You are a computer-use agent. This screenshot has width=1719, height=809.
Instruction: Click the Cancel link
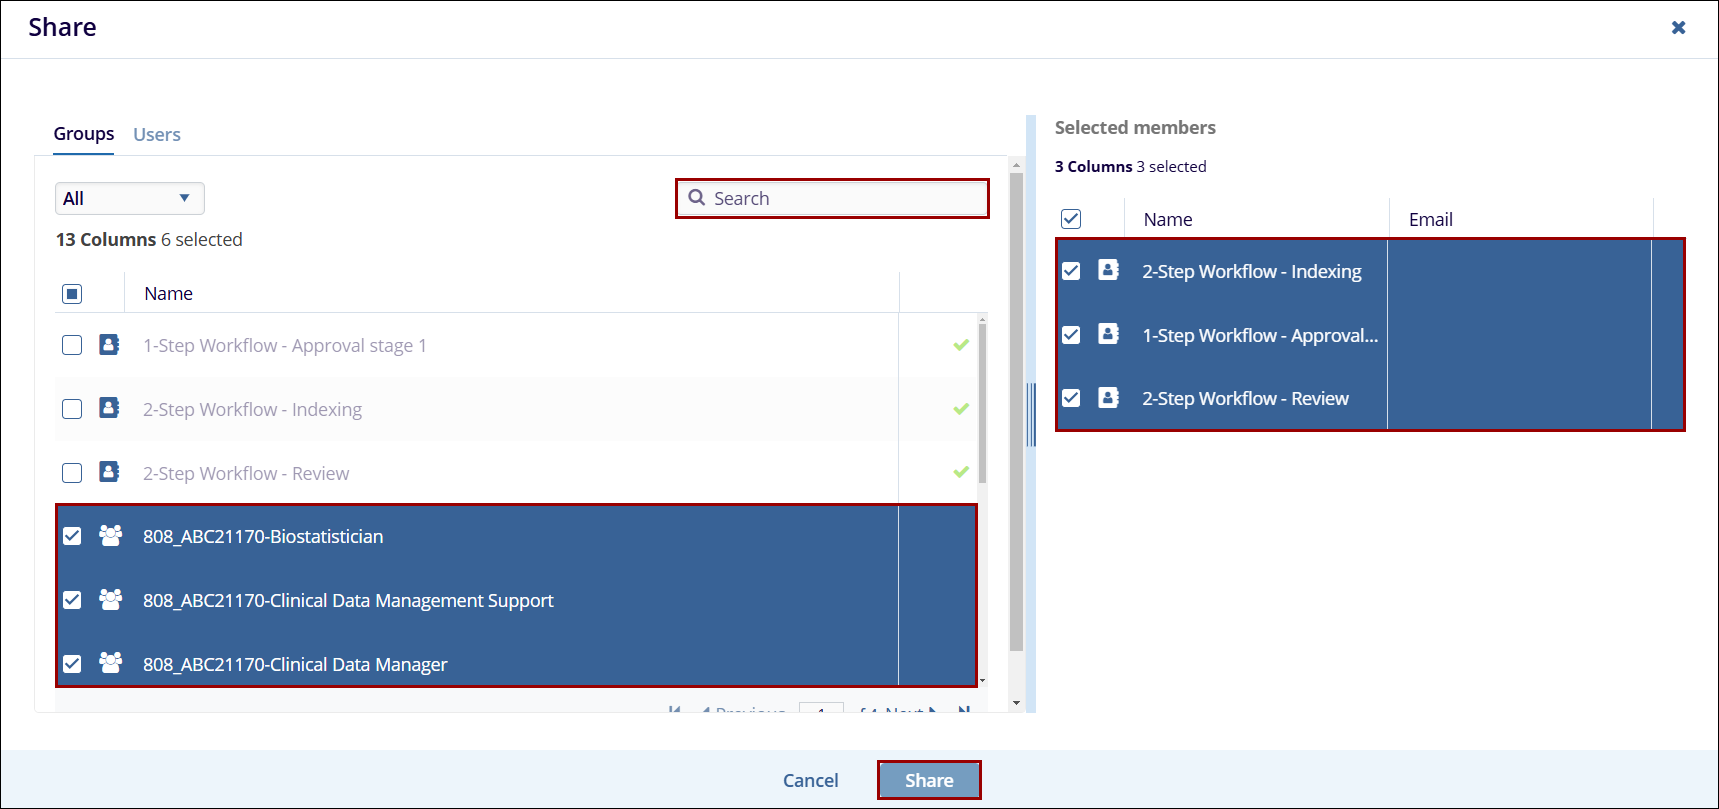[810, 780]
